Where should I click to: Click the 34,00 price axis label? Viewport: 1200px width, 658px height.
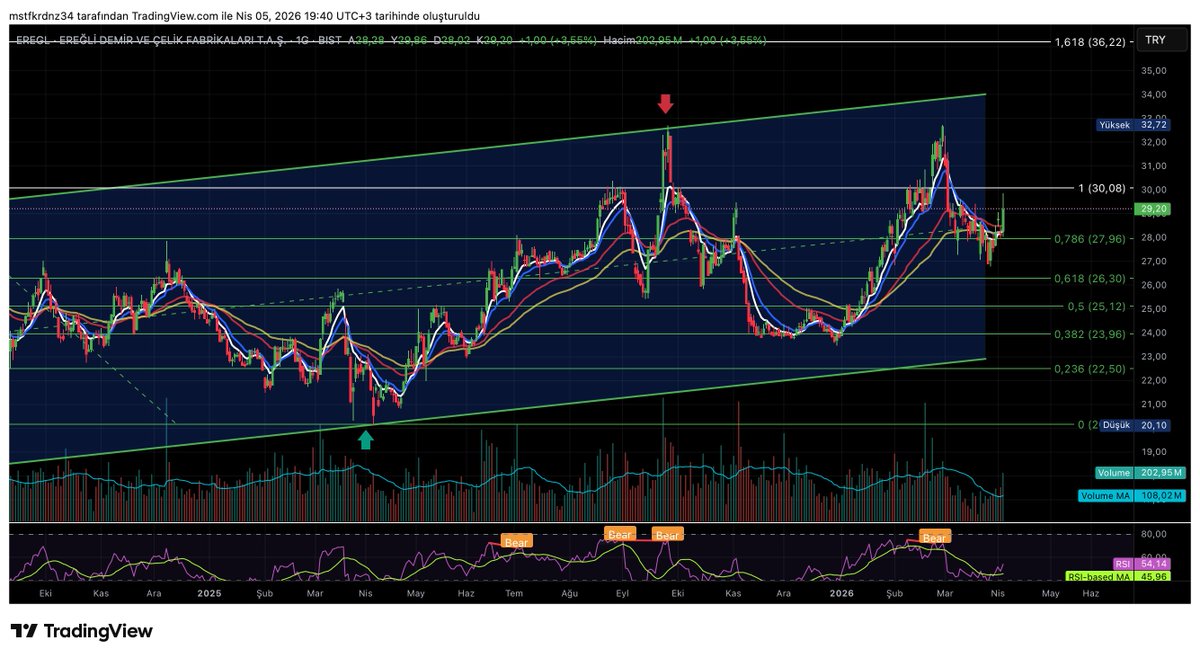coord(1154,95)
